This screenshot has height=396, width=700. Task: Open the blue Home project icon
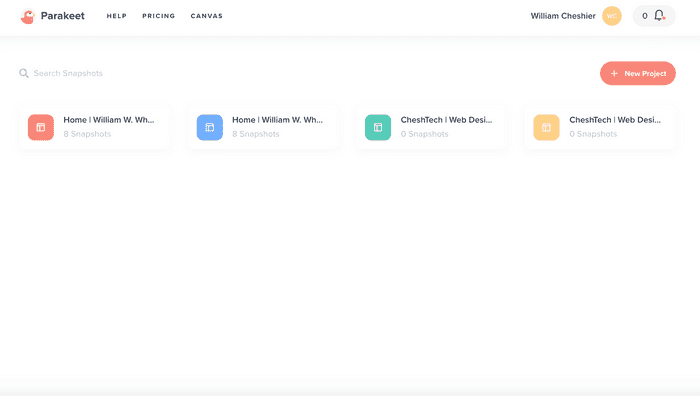[209, 127]
